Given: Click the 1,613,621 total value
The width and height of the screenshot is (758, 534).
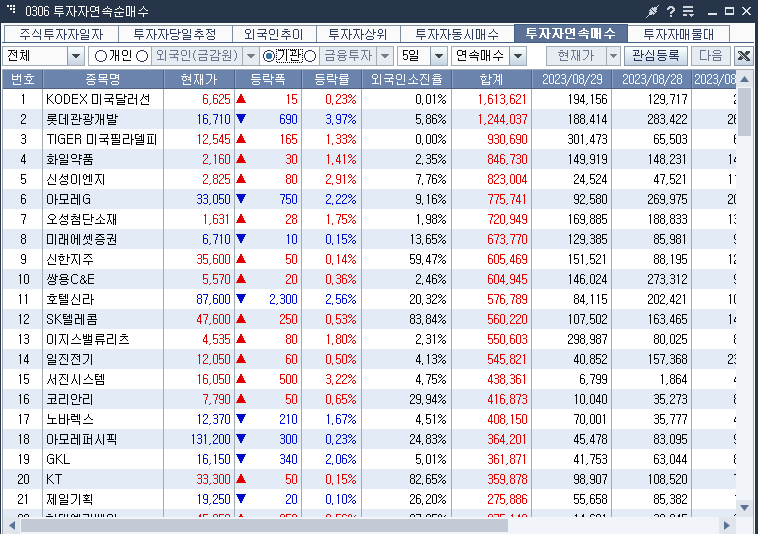Looking at the screenshot, I should 502,100.
